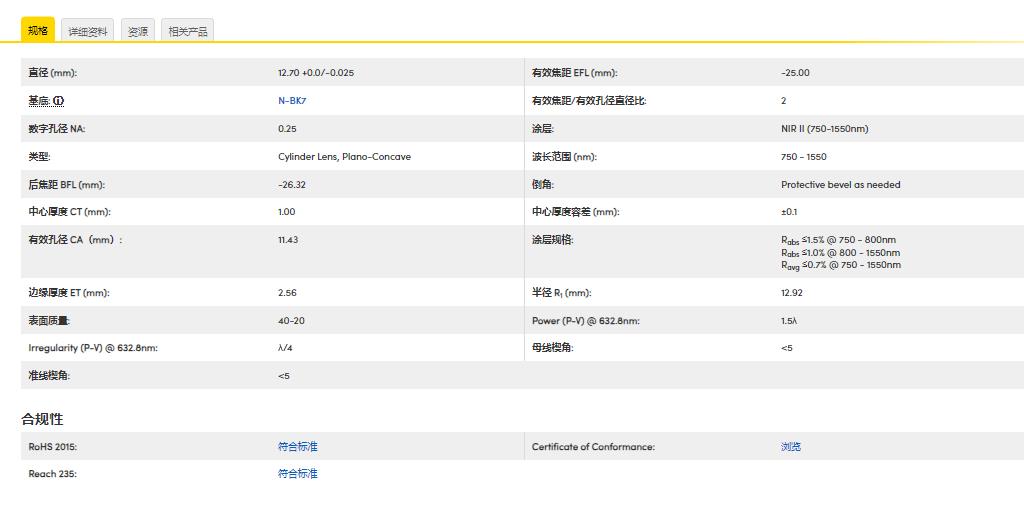Click the RoHS 2015 label
The height and width of the screenshot is (514, 1024).
coord(52,447)
